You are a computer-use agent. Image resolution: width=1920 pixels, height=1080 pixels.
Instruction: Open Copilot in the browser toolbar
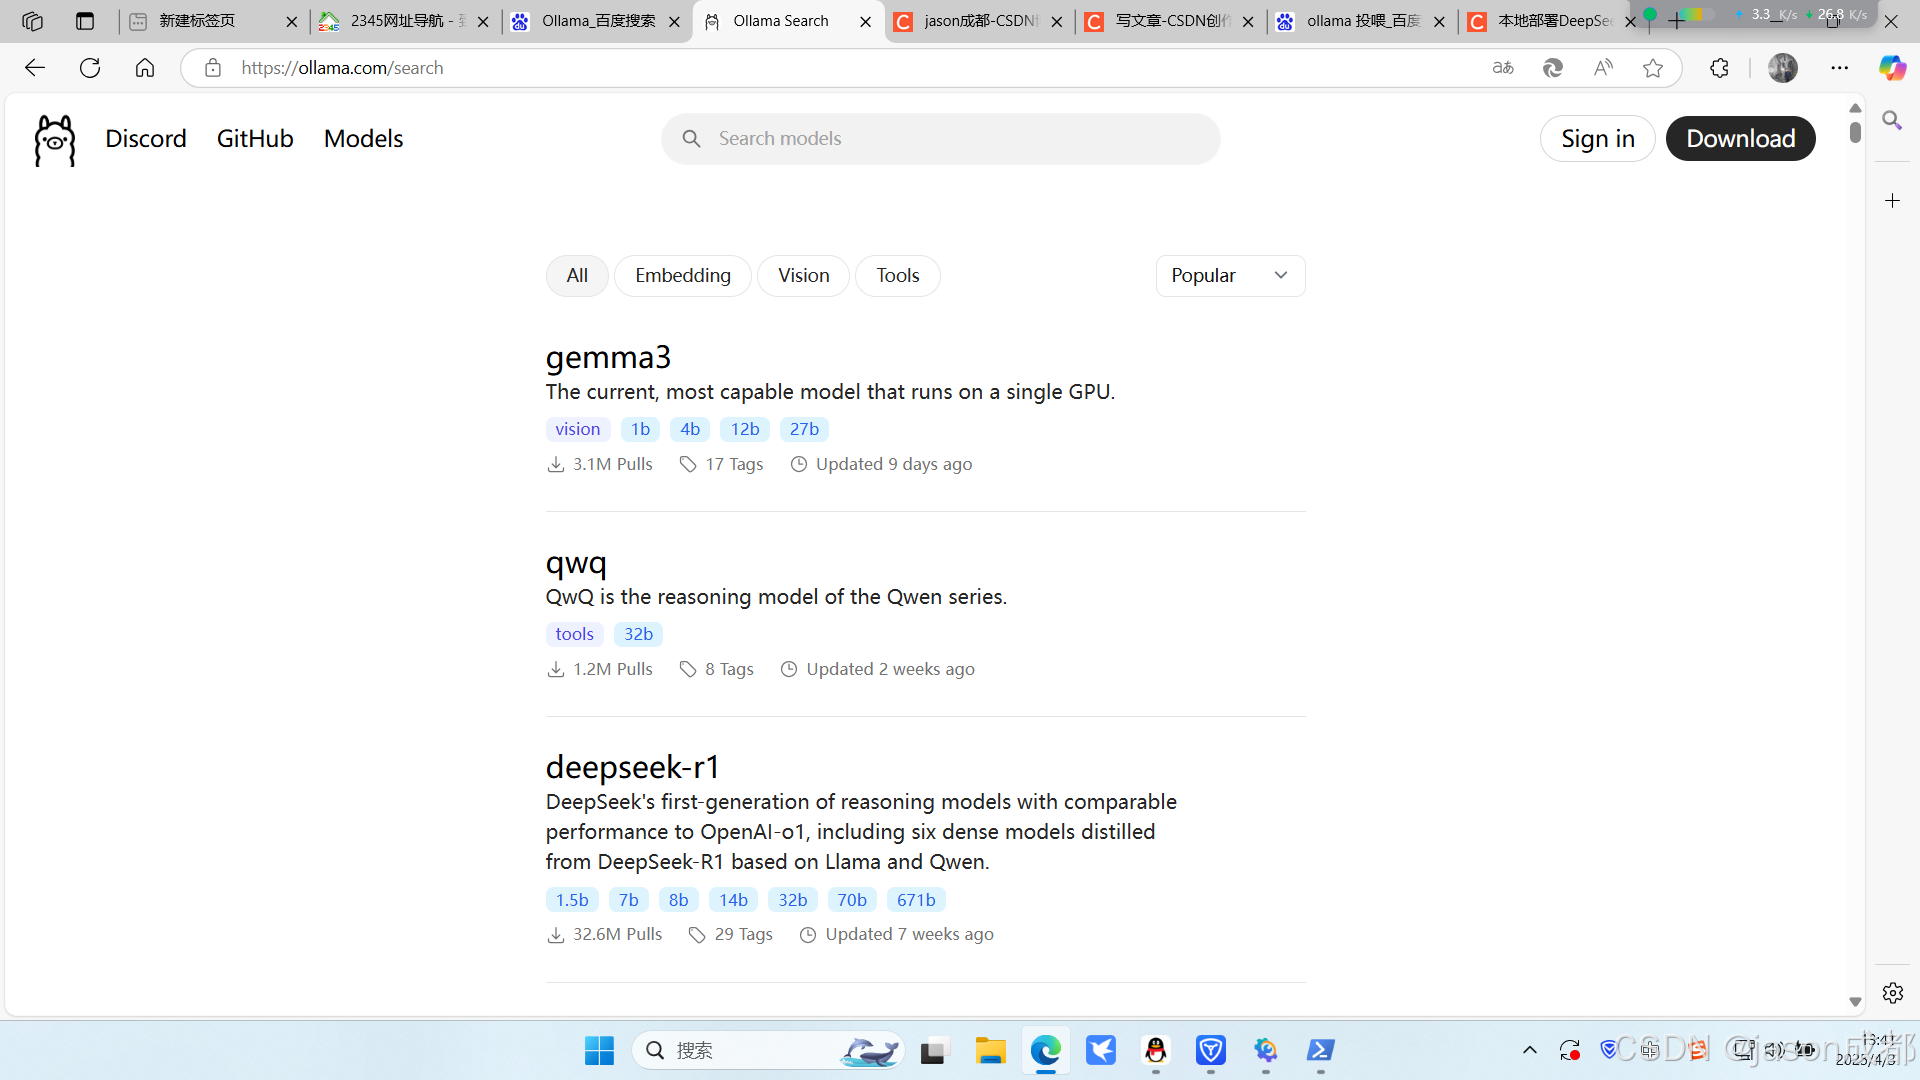click(1892, 67)
